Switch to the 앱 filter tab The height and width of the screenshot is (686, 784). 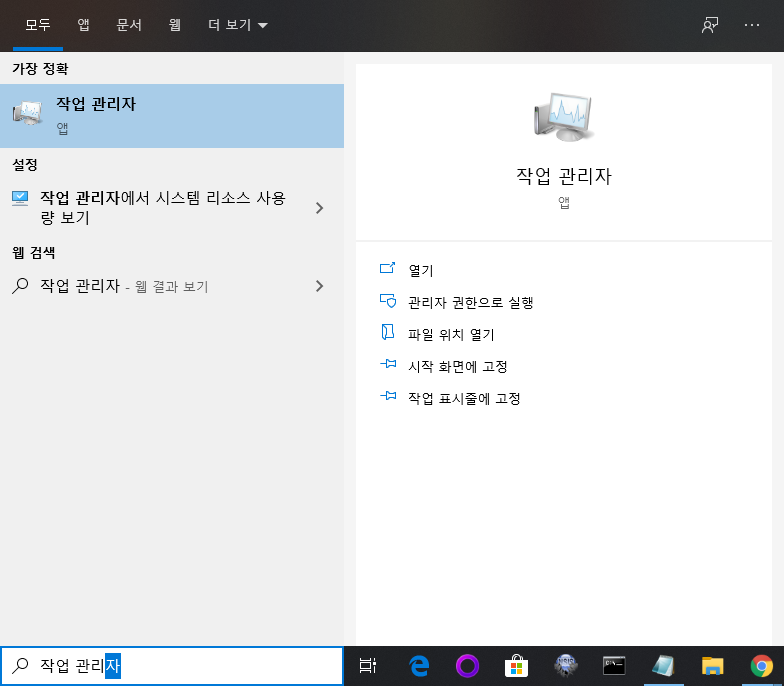click(83, 24)
